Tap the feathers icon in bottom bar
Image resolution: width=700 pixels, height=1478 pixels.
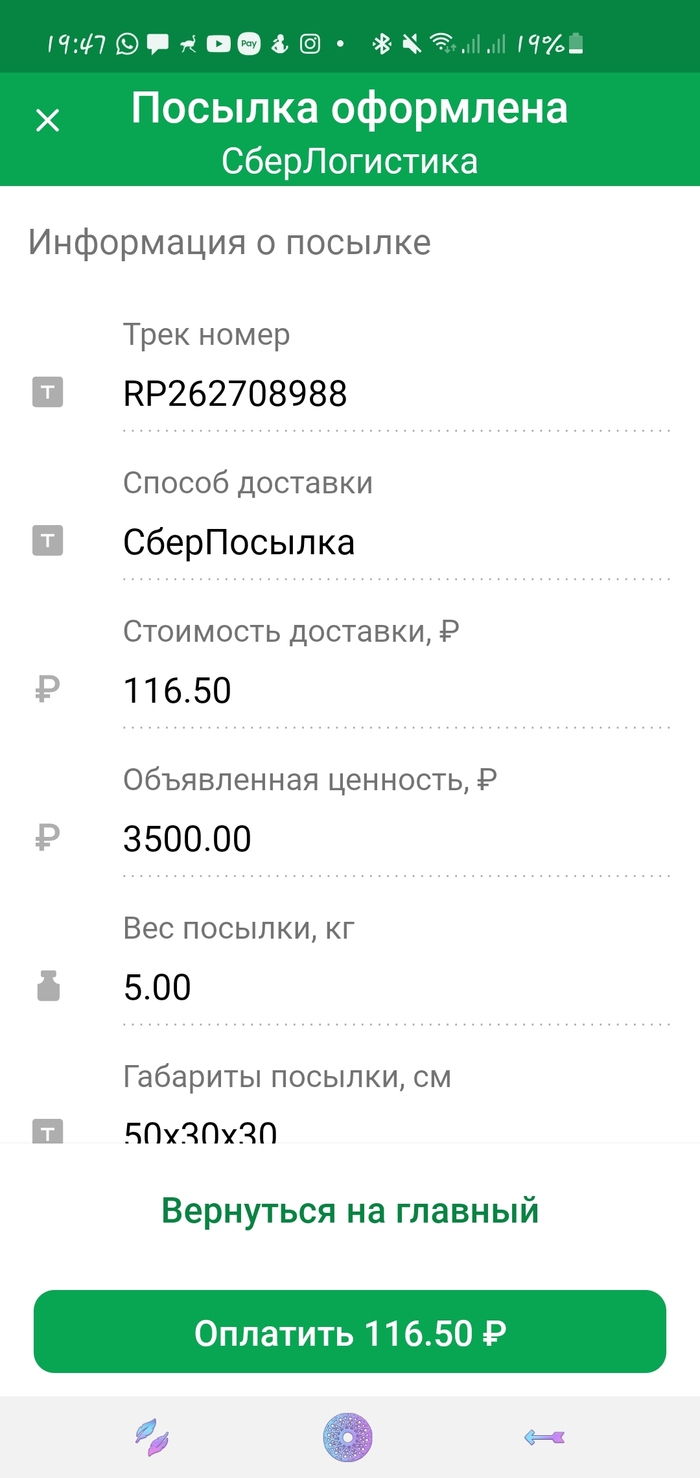pyautogui.click(x=152, y=1438)
